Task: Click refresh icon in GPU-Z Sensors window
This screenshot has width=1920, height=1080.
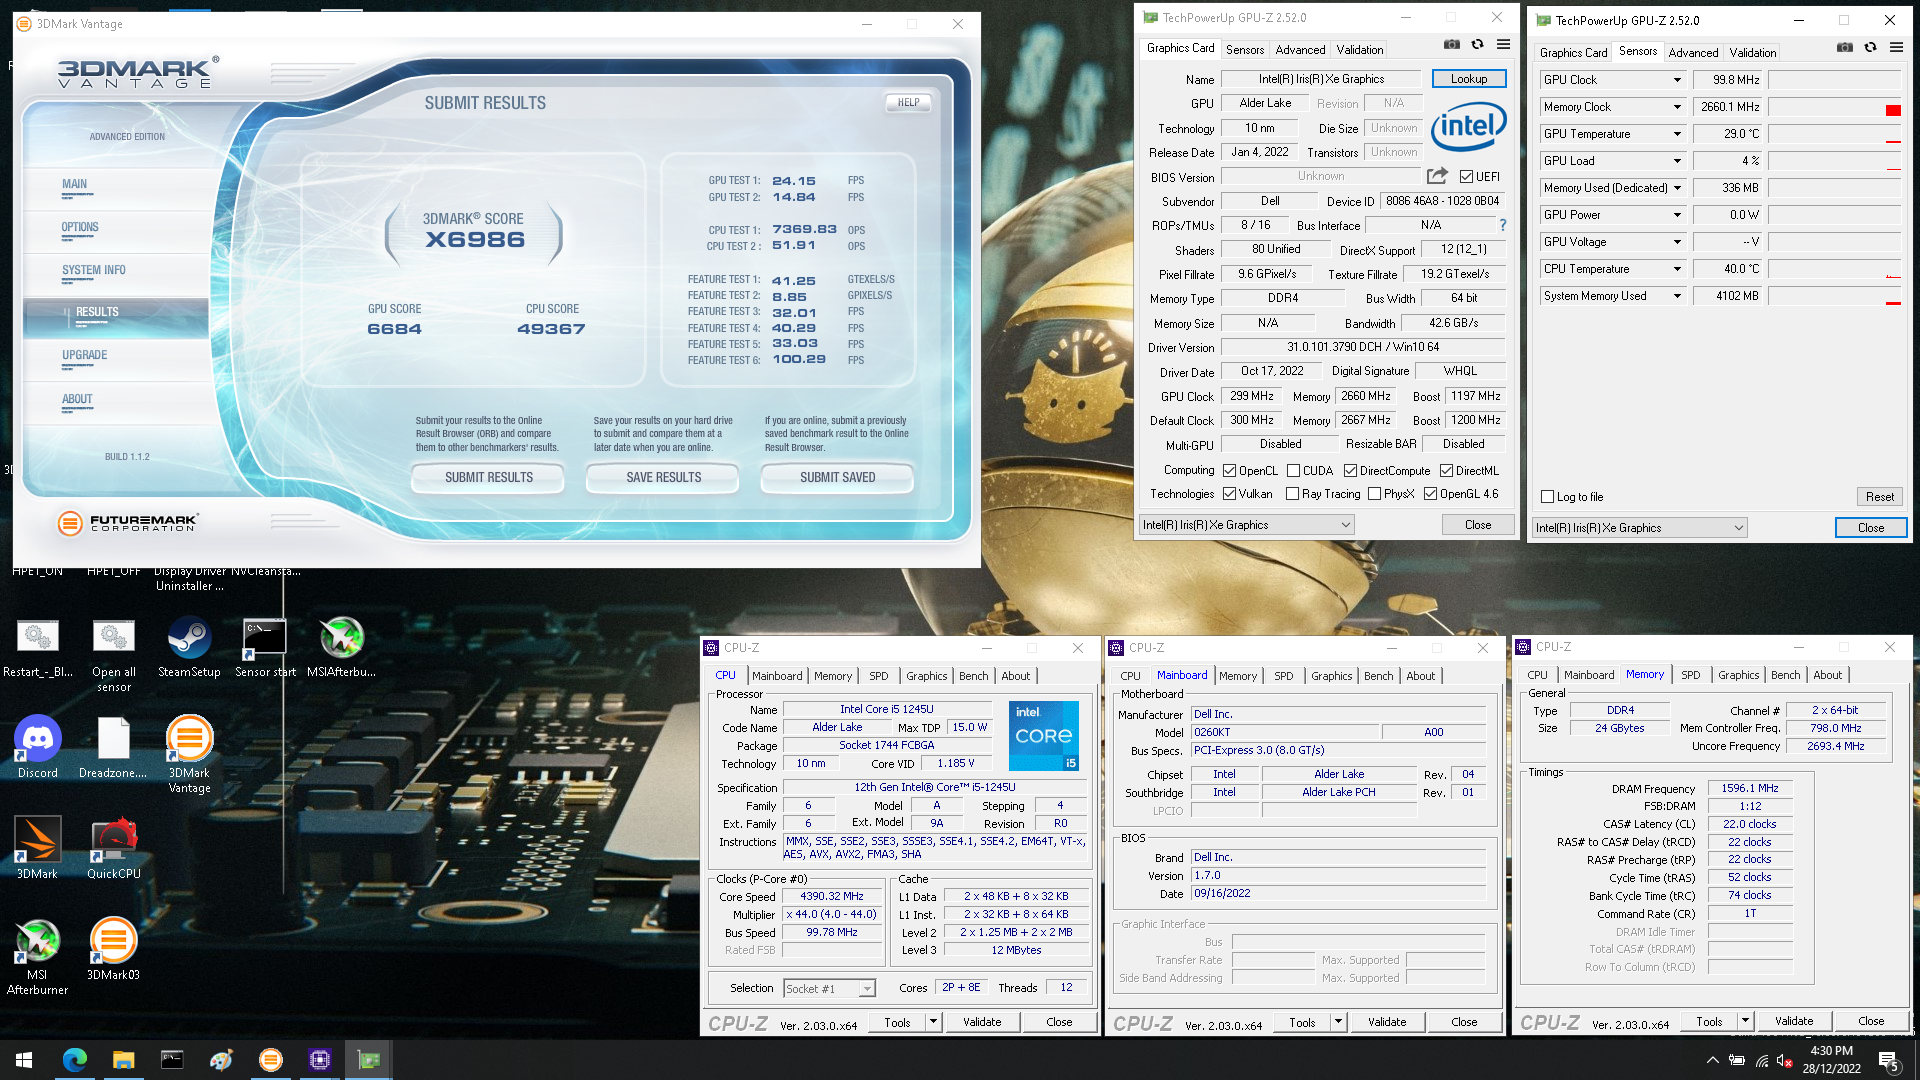Action: coord(1870,48)
